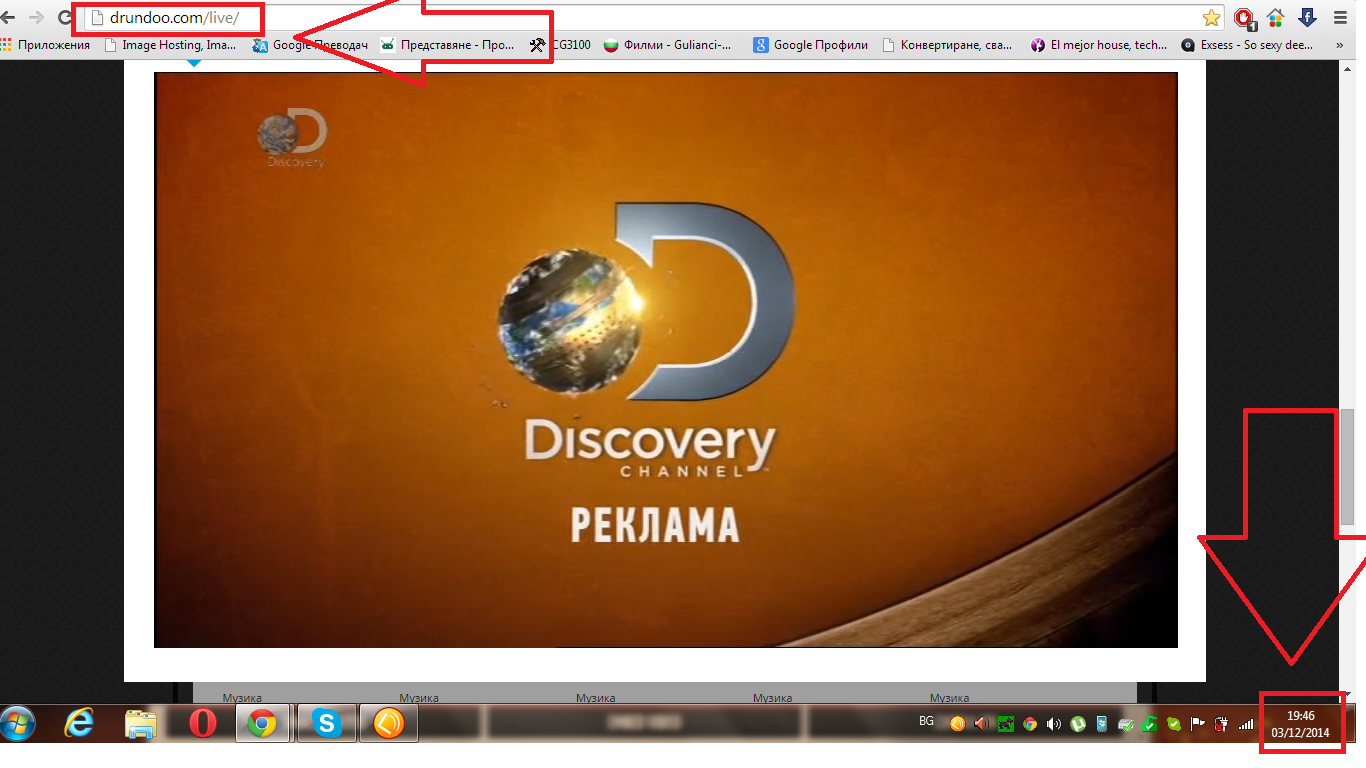This screenshot has width=1366, height=768.
Task: Open the Chrome hamburger menu
Action: point(1341,17)
